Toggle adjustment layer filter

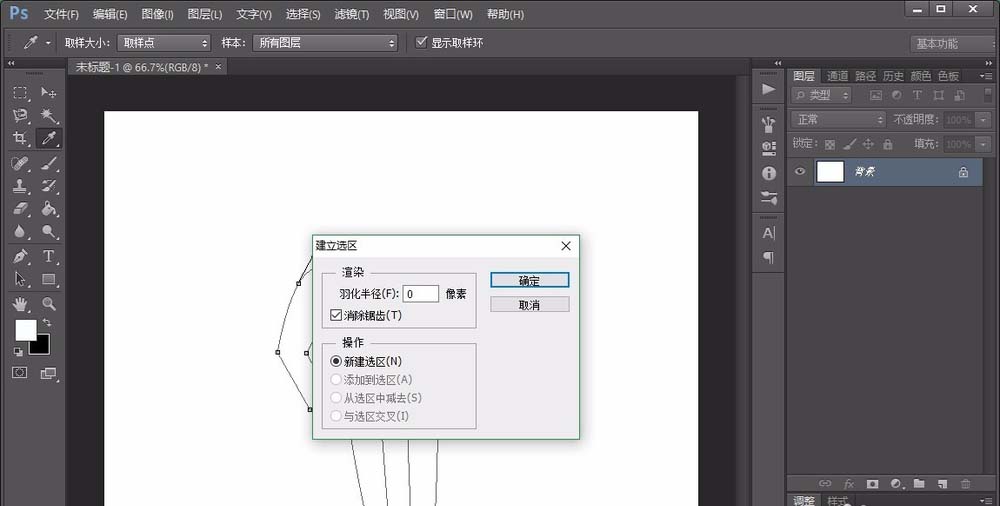(896, 95)
